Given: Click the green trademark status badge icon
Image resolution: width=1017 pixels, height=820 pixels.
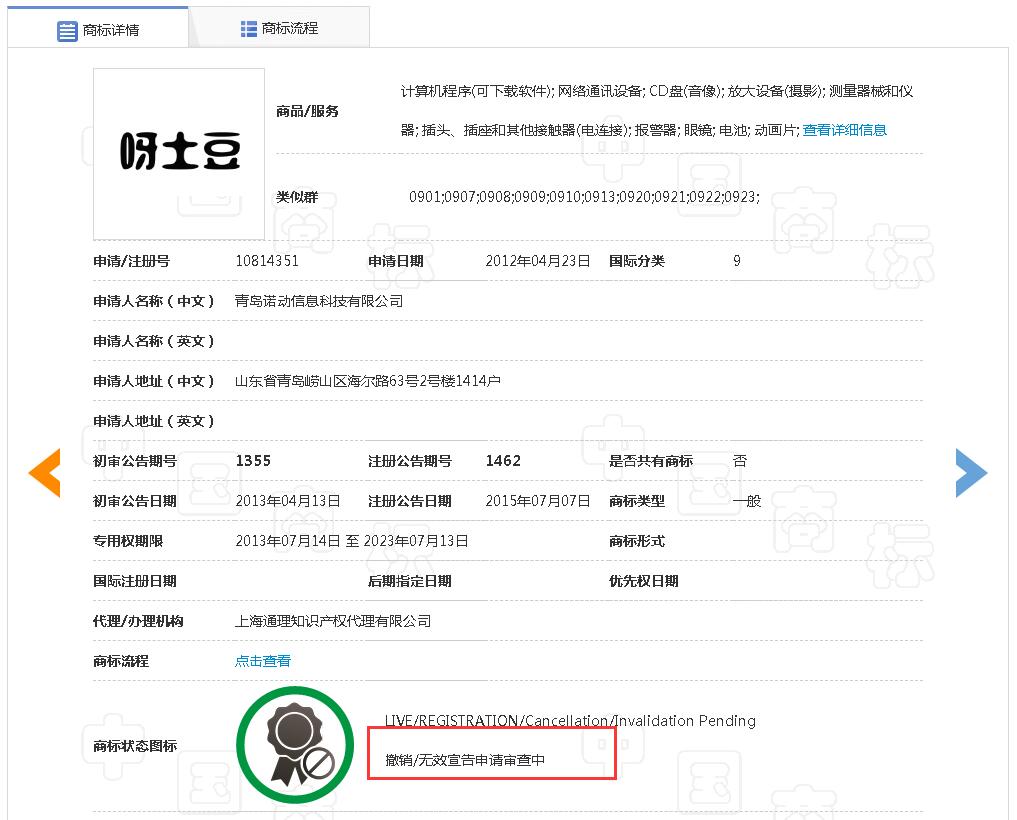Looking at the screenshot, I should [x=295, y=745].
